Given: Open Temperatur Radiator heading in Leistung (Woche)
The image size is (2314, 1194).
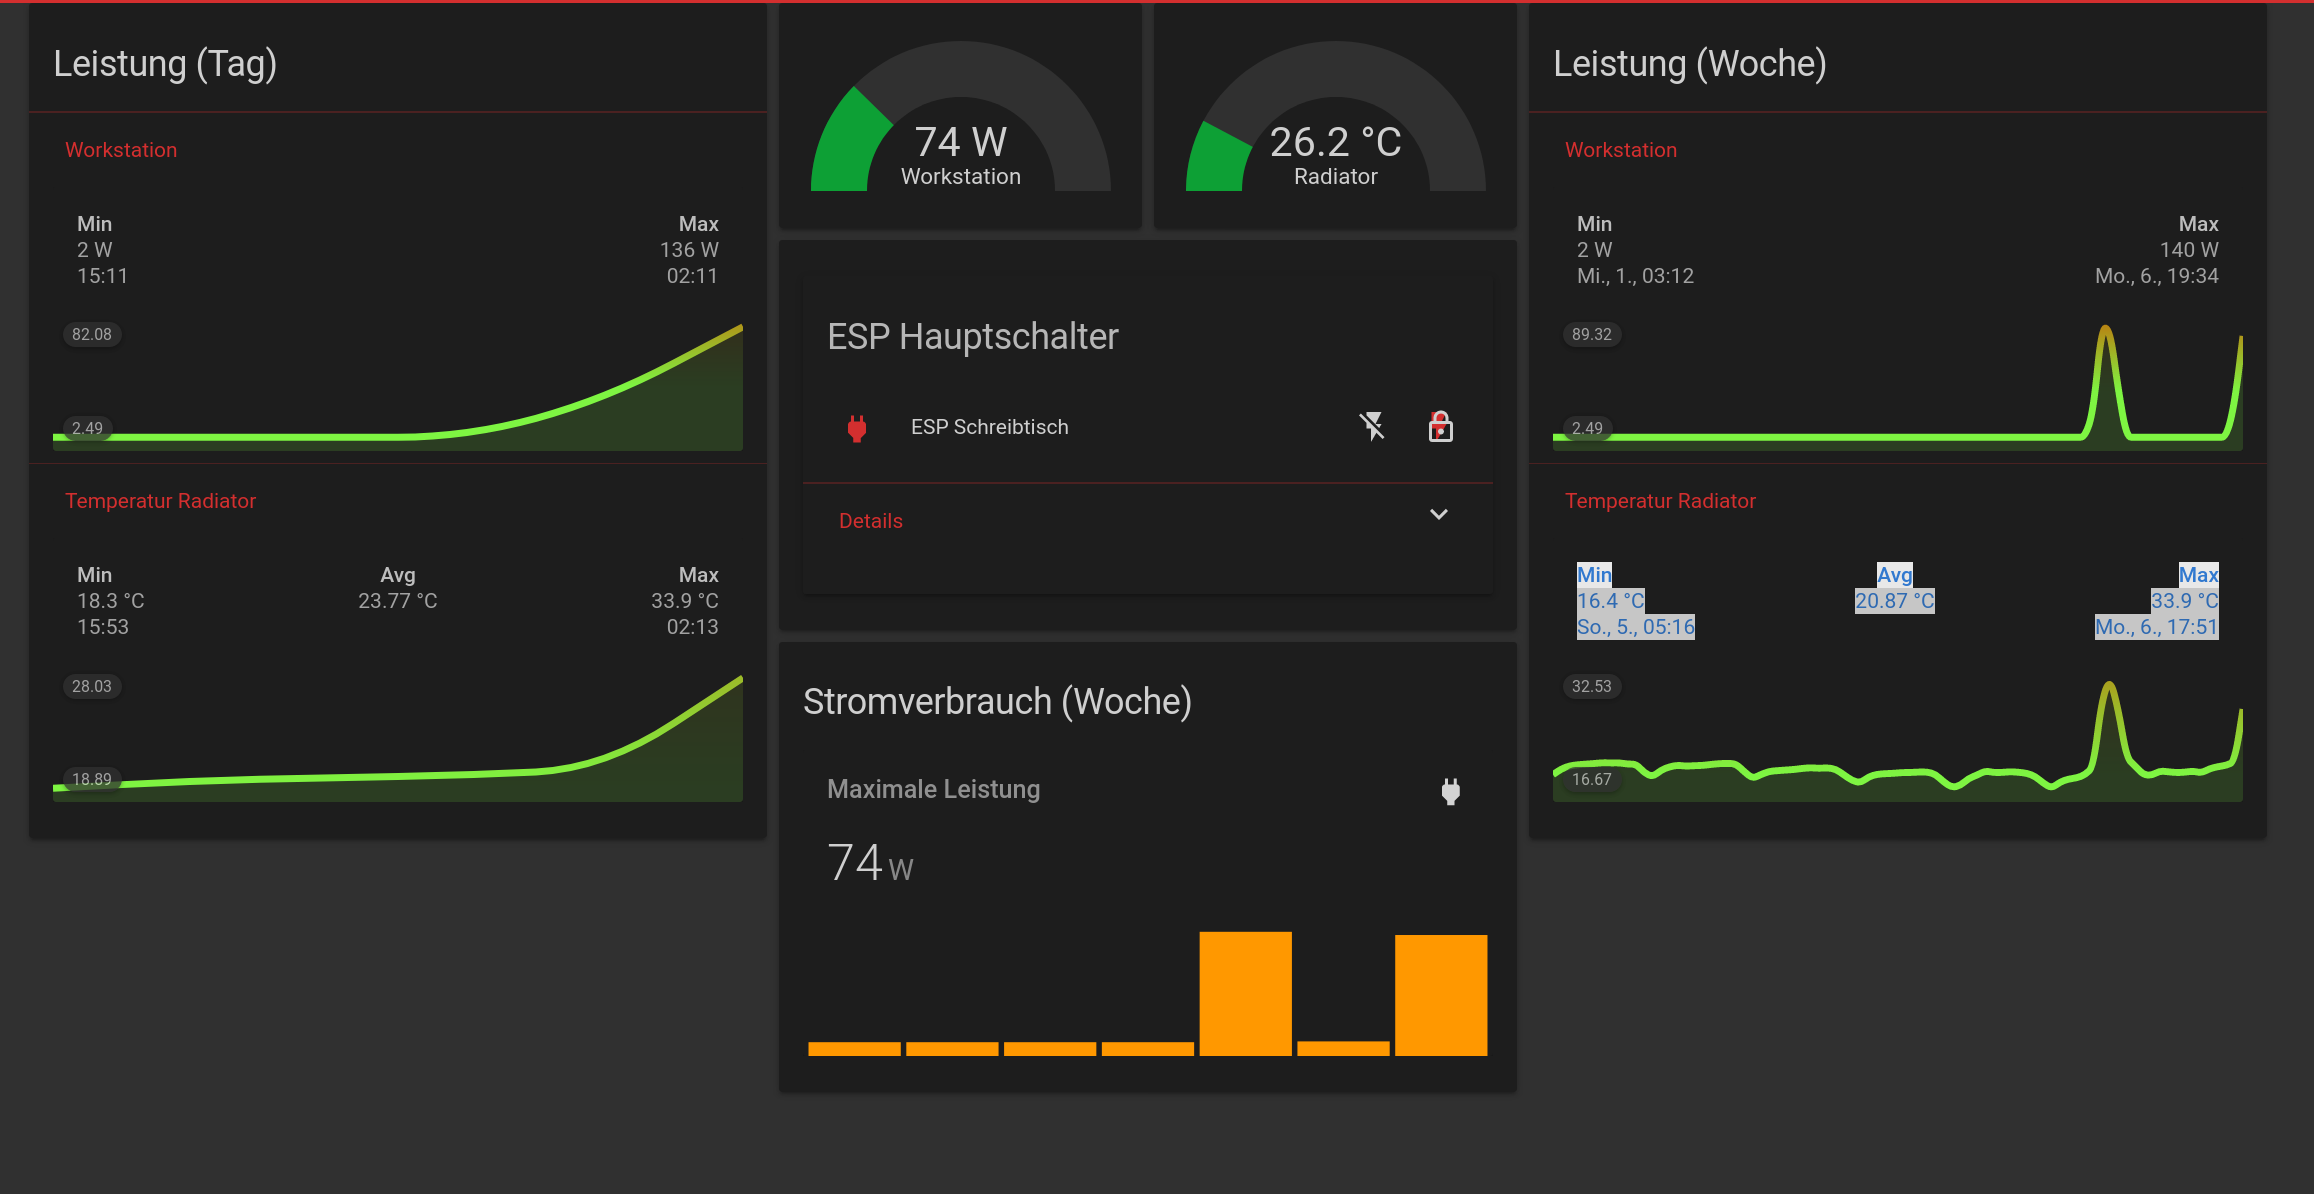Looking at the screenshot, I should point(1660,501).
